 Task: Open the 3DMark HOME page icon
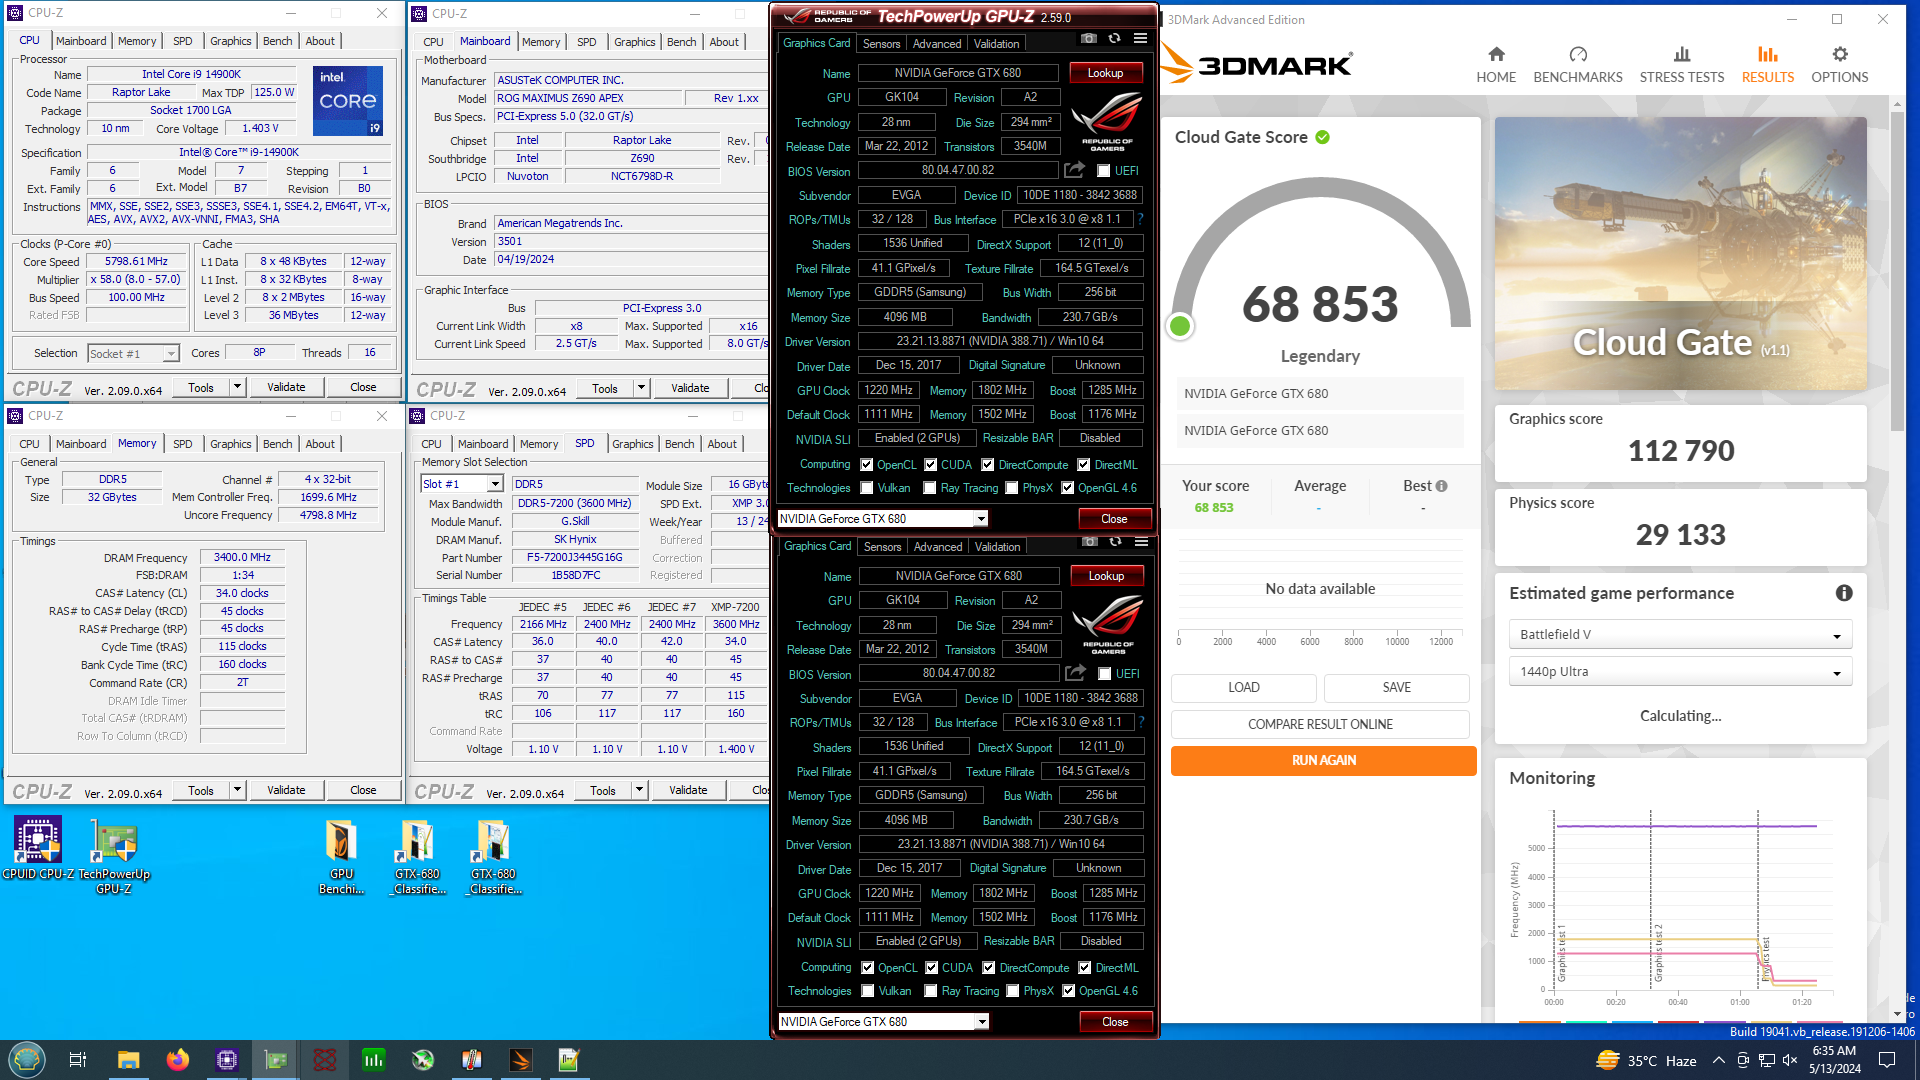pos(1496,54)
